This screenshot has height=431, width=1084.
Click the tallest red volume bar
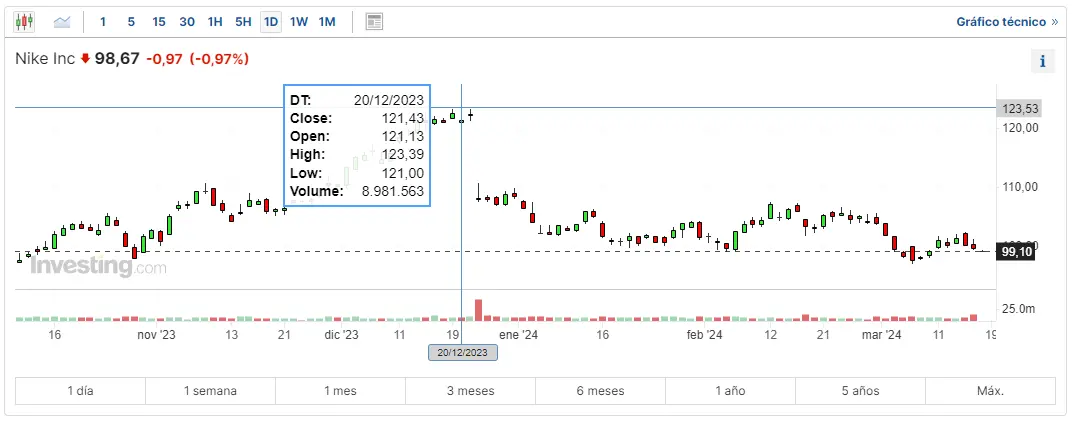pos(478,310)
